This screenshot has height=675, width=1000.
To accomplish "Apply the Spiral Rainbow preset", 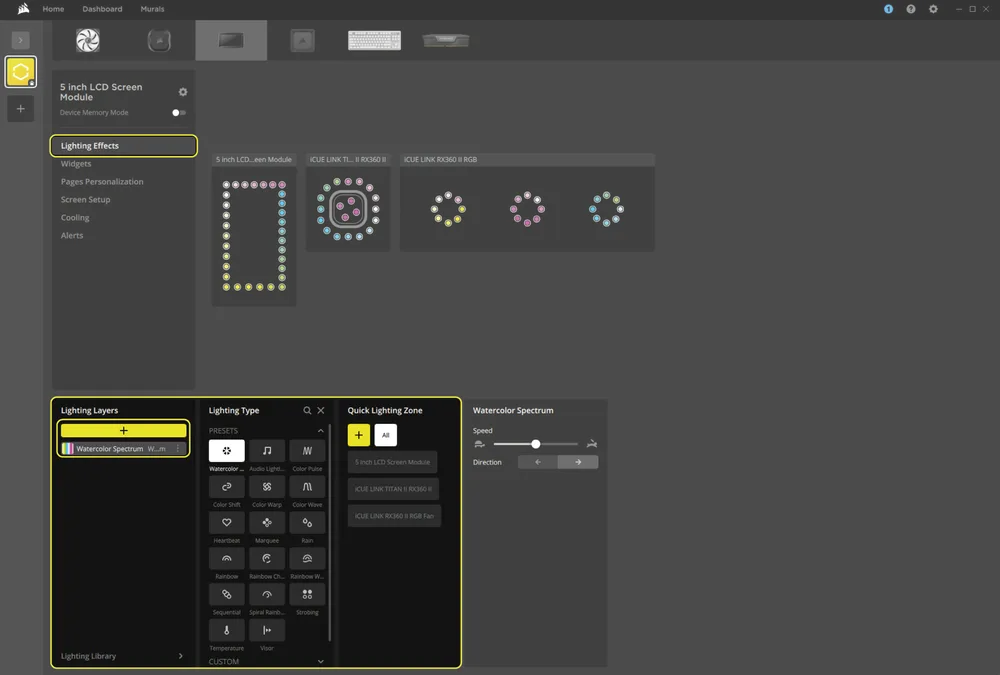I will tap(267, 594).
